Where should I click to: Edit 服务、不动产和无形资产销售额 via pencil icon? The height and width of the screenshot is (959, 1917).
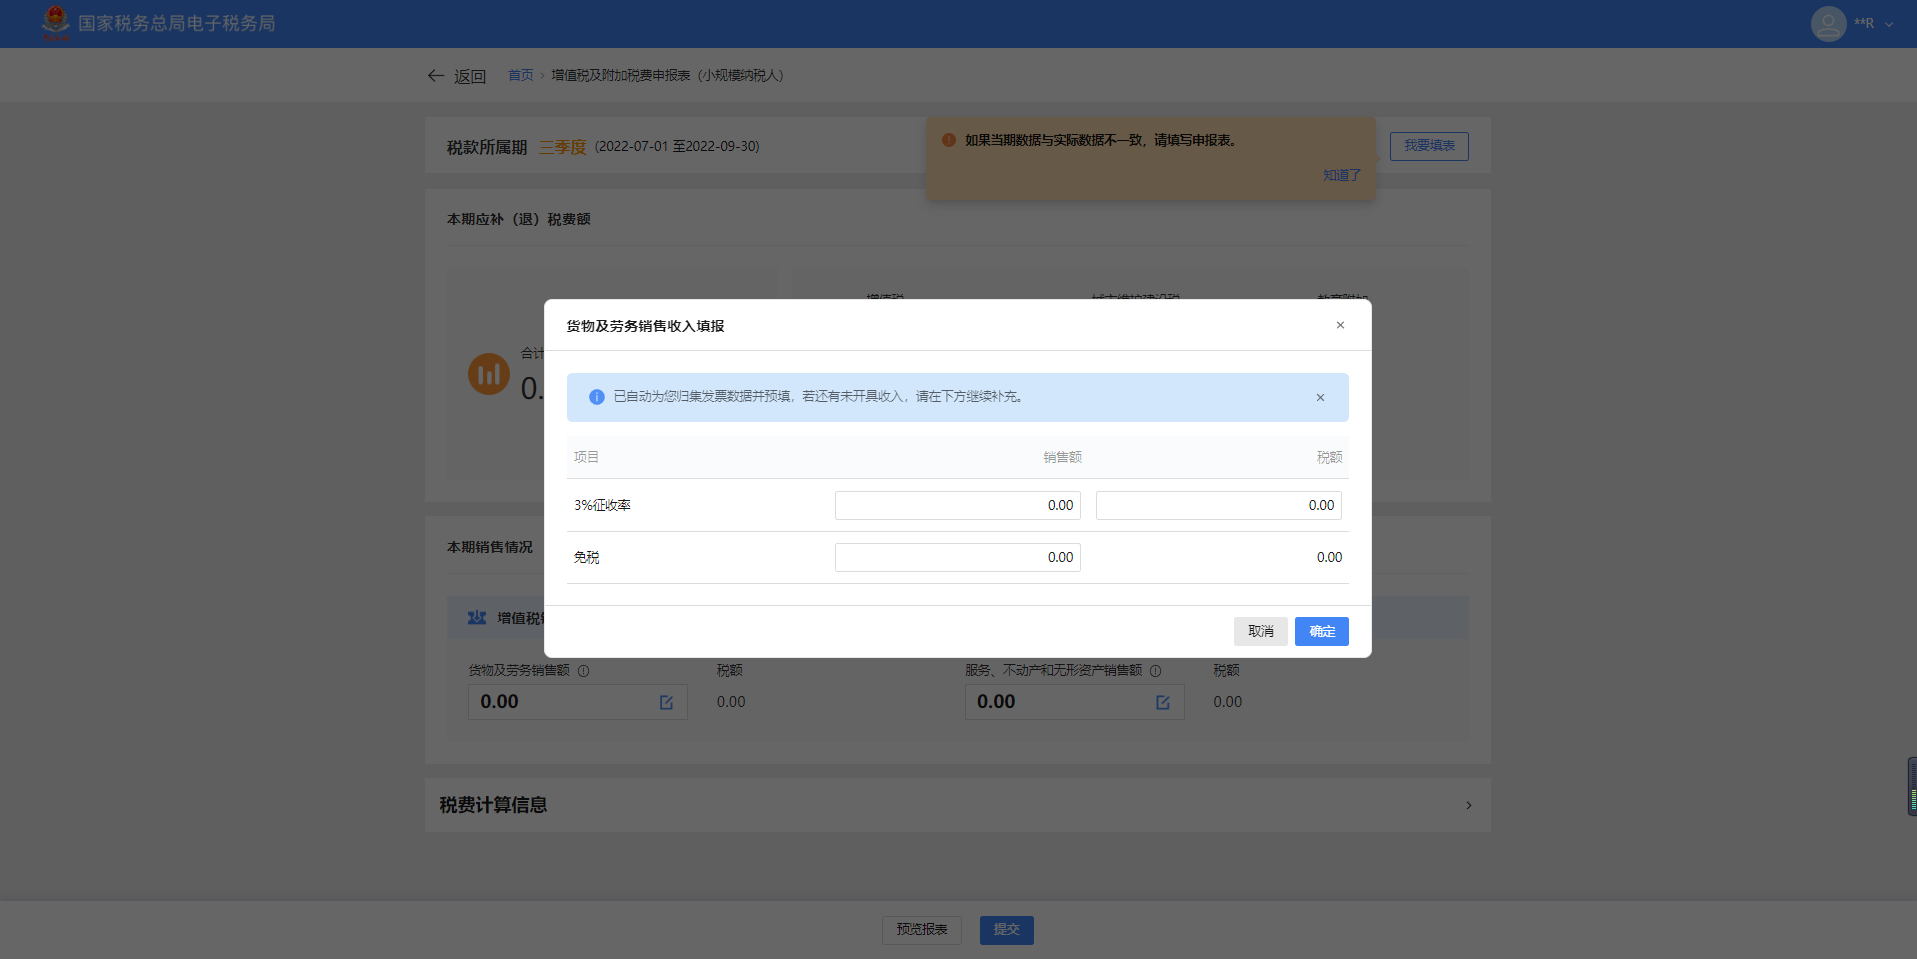[x=1162, y=703]
